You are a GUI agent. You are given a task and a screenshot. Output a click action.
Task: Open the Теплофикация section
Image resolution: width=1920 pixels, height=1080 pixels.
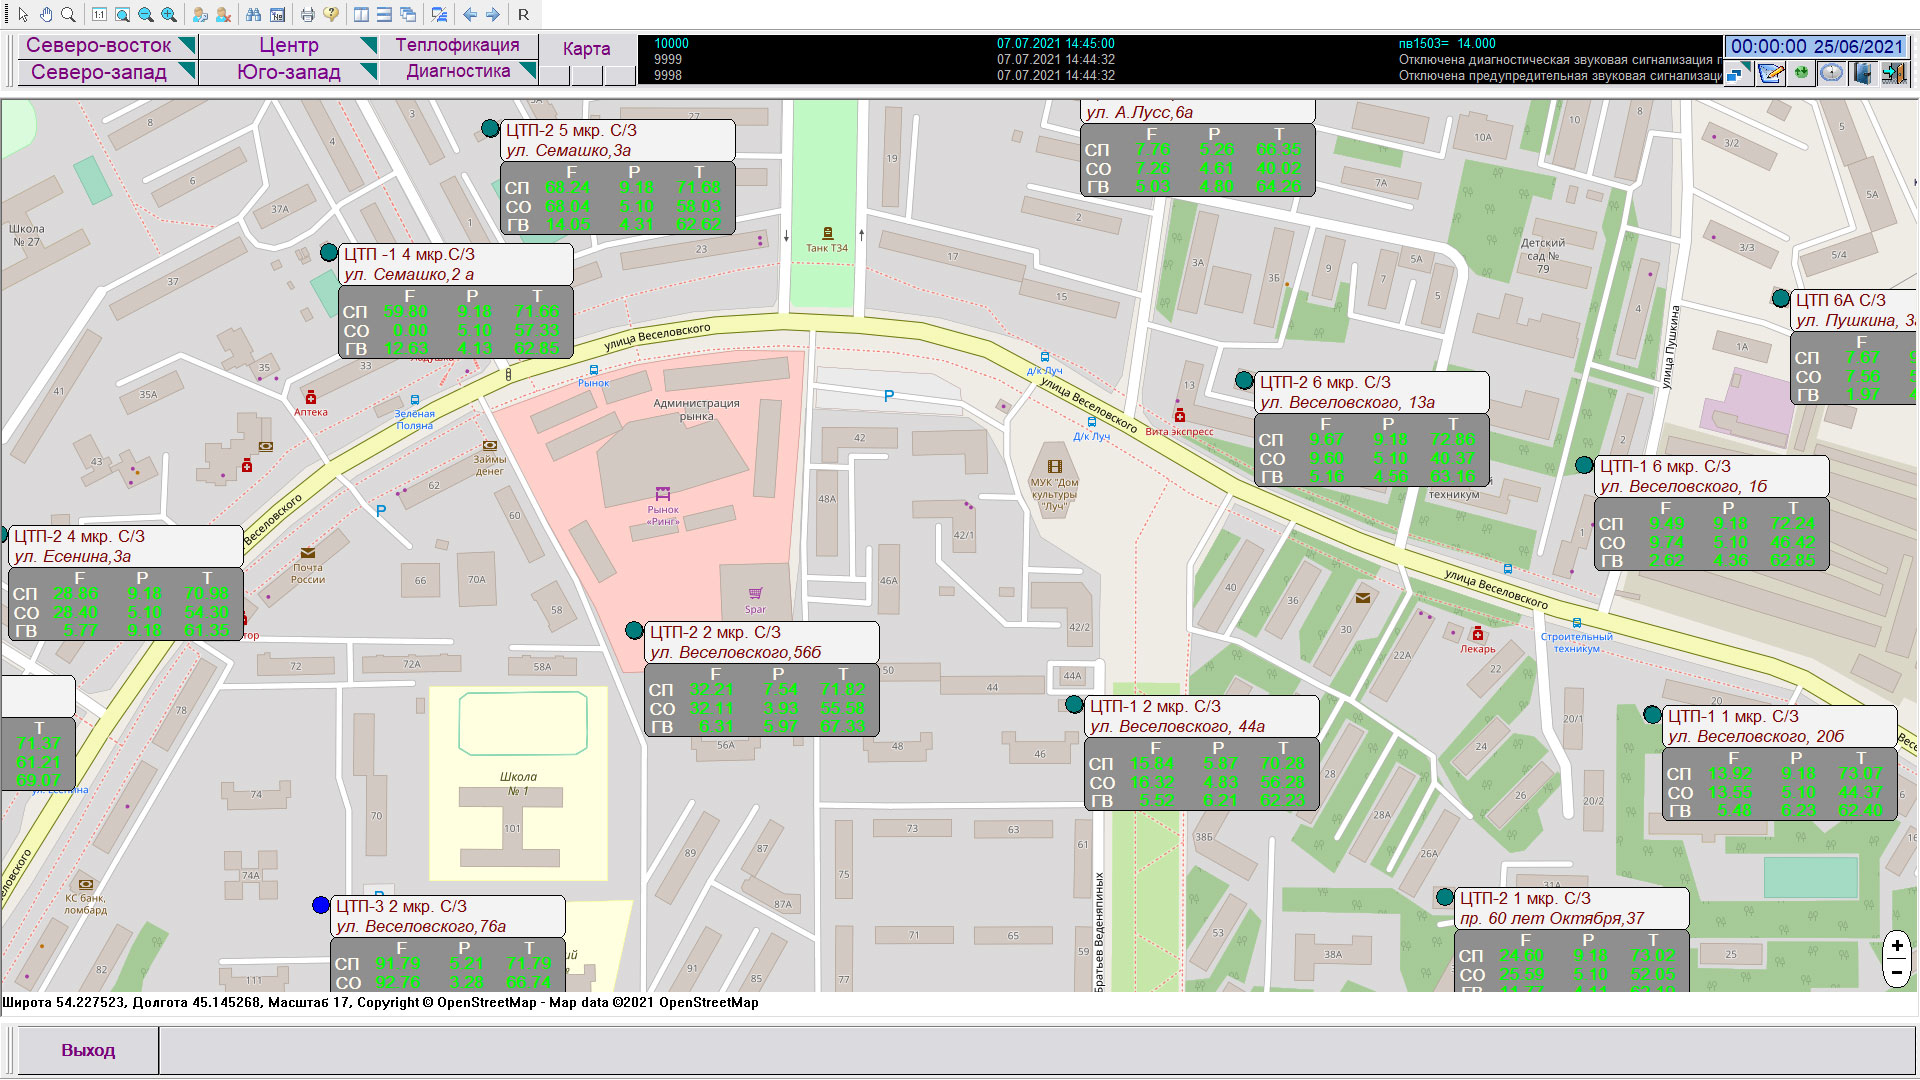point(458,45)
